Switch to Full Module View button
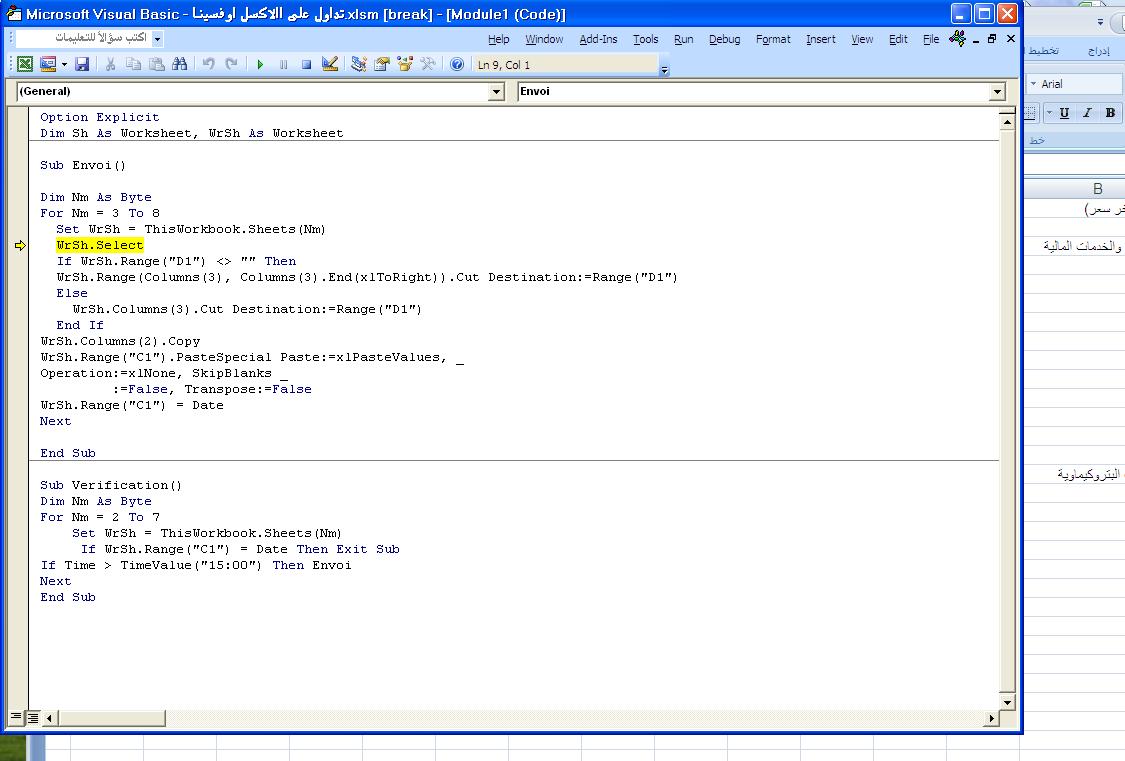Image resolution: width=1125 pixels, height=761 pixels. (33, 717)
